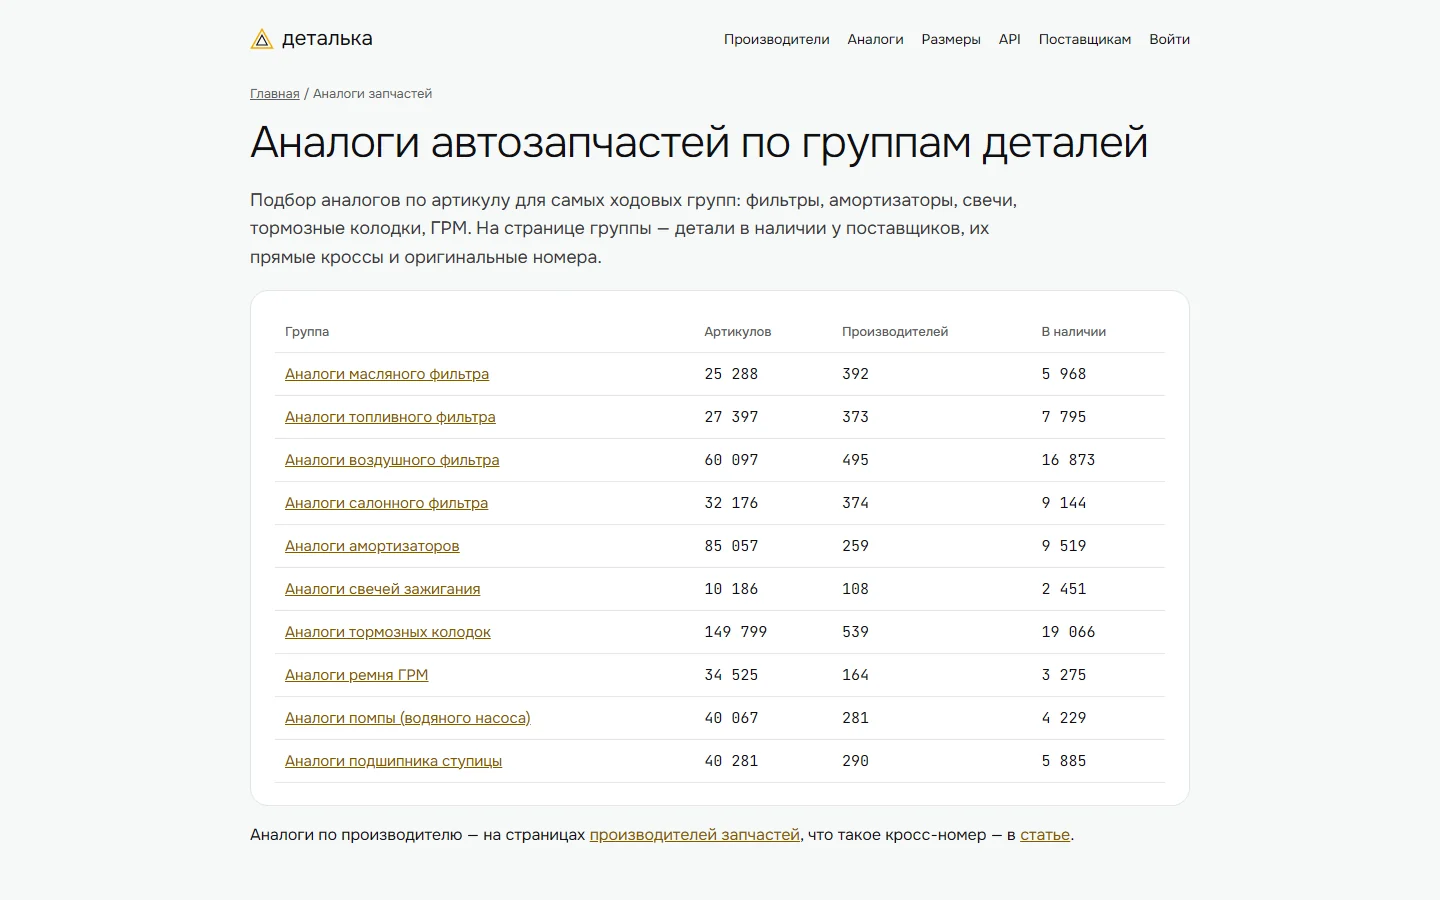The height and width of the screenshot is (900, 1440).
Task: Select the 149 799 articles value
Action: coord(736,632)
